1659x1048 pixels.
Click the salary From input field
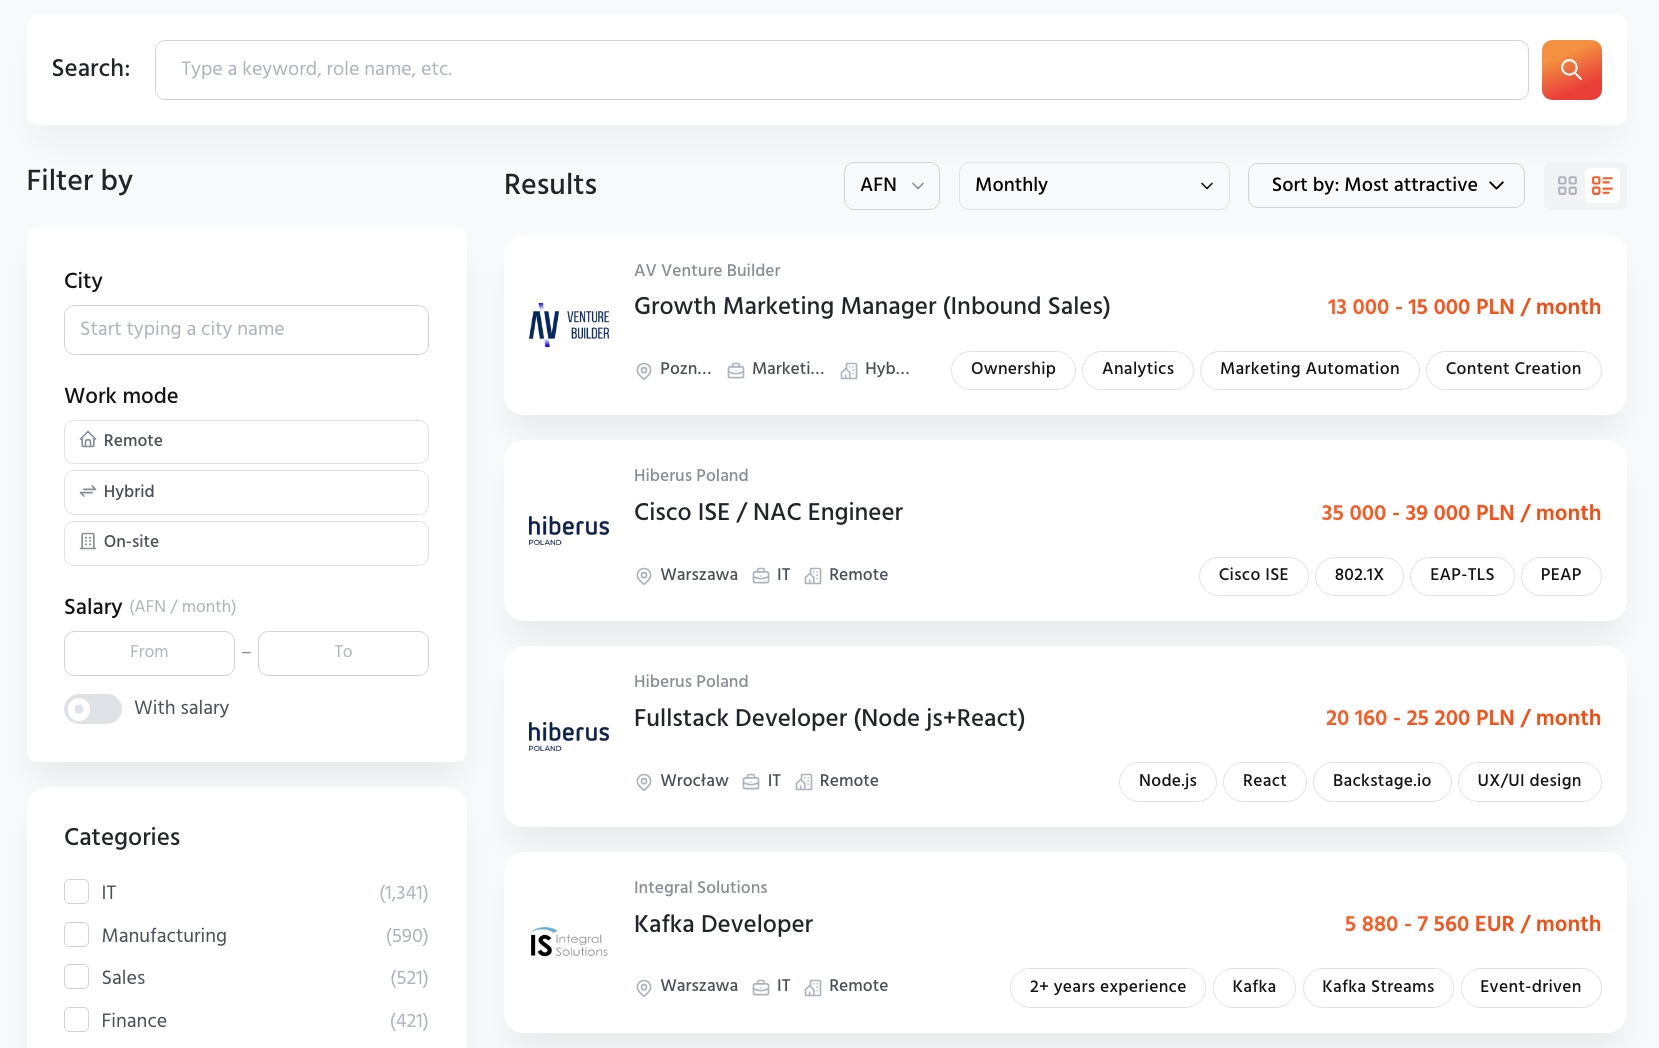[x=149, y=653]
